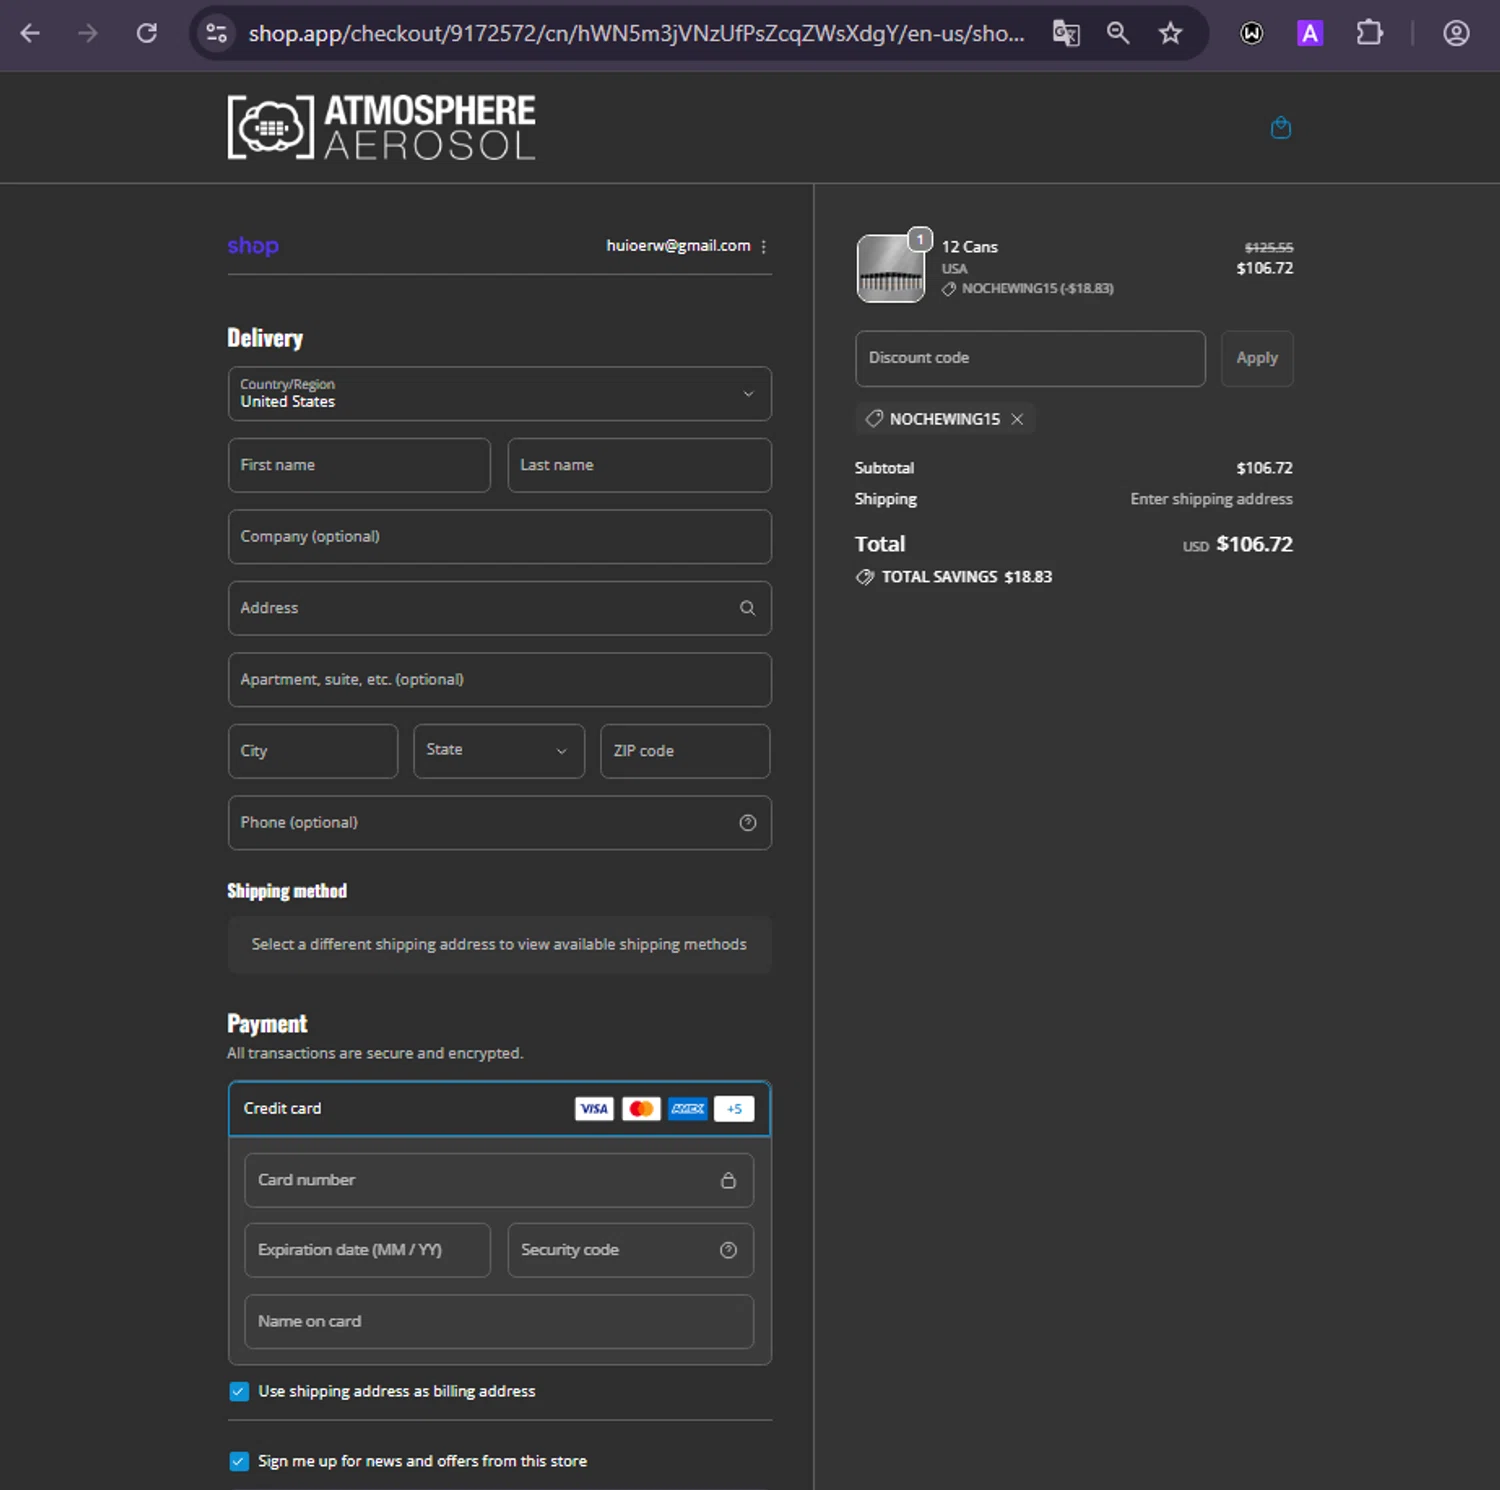The width and height of the screenshot is (1500, 1490).
Task: Reload the checkout page
Action: [147, 33]
